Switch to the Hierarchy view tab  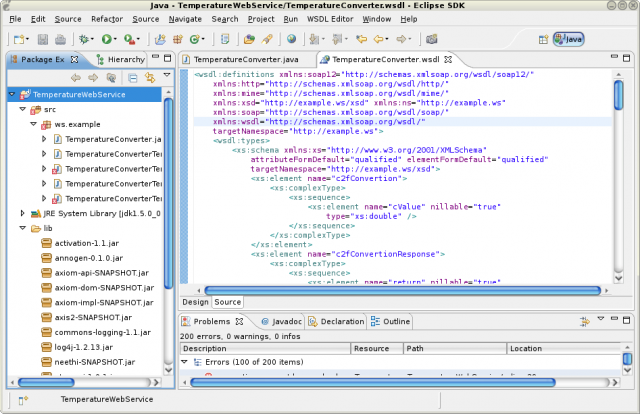click(120, 60)
